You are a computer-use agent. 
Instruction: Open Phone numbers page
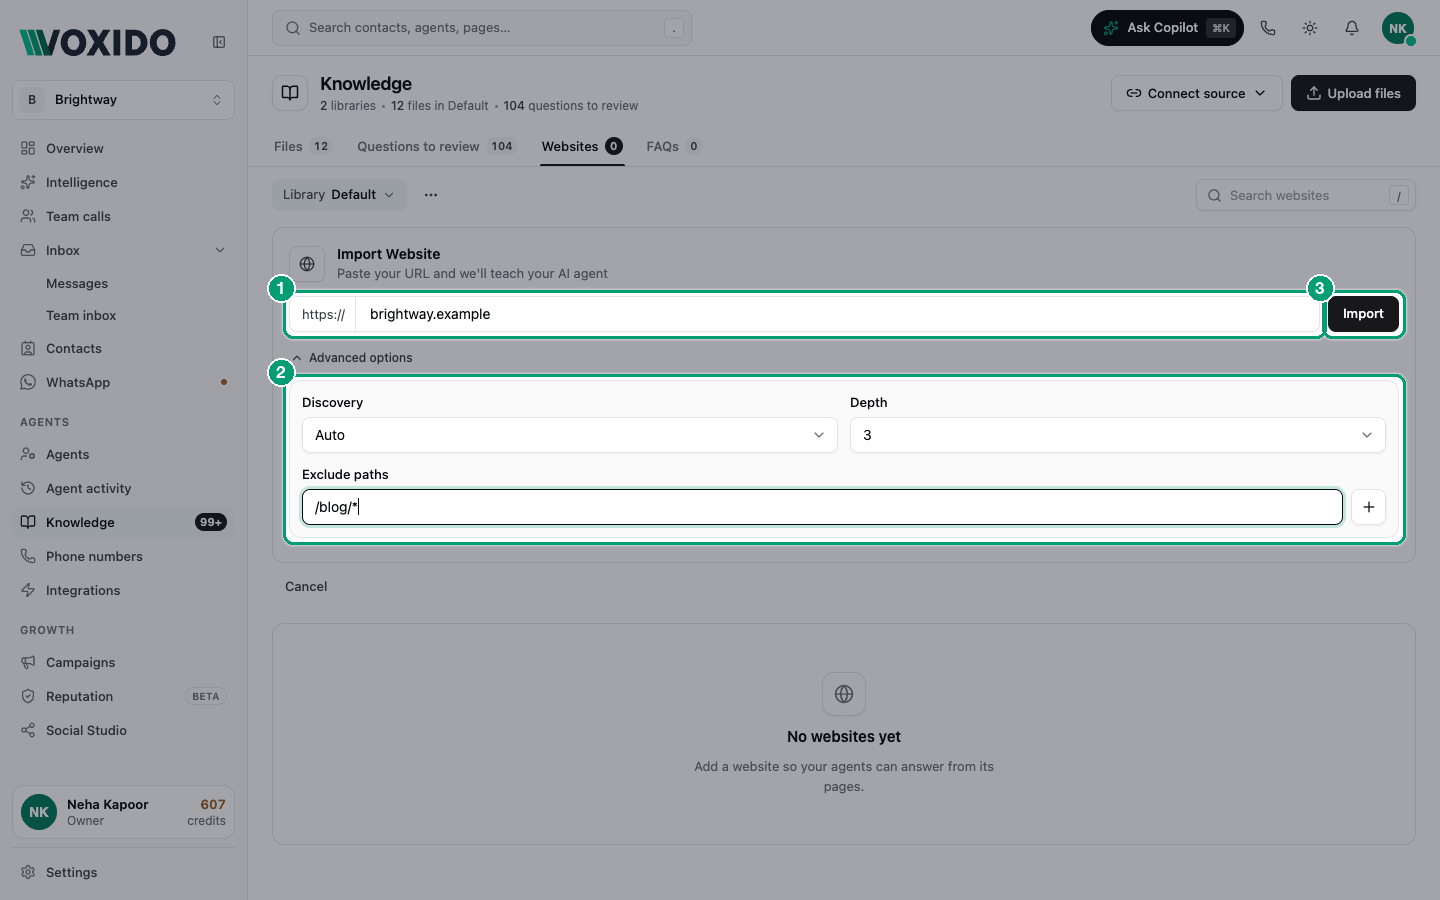124,556
